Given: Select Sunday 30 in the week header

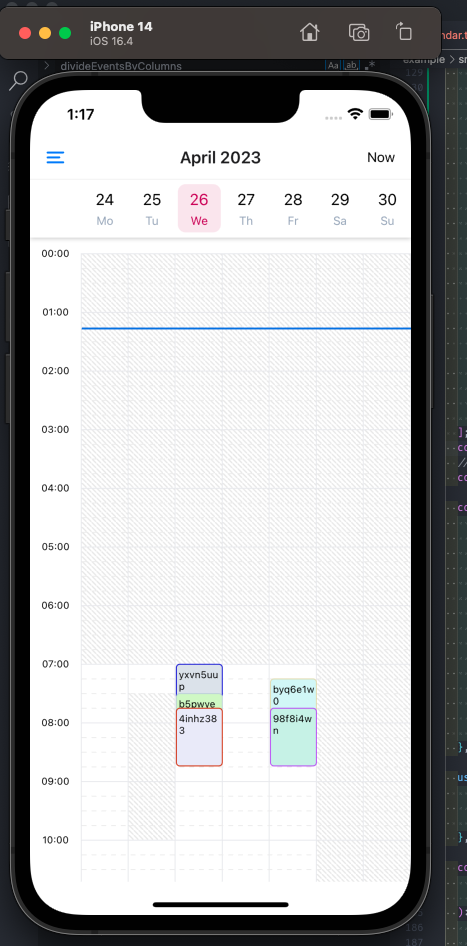Looking at the screenshot, I should pyautogui.click(x=387, y=208).
